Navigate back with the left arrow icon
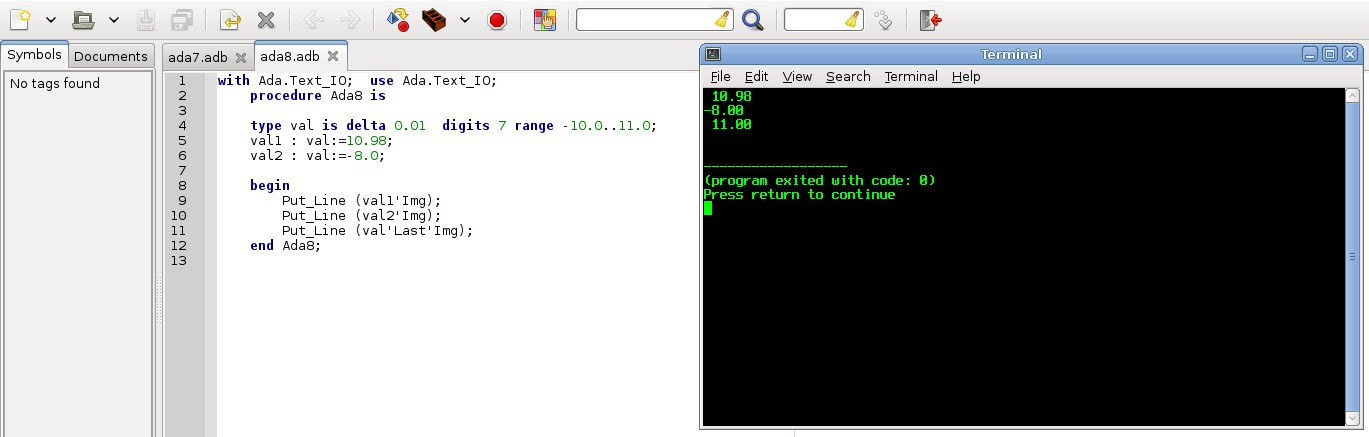The height and width of the screenshot is (437, 1369). 313,19
